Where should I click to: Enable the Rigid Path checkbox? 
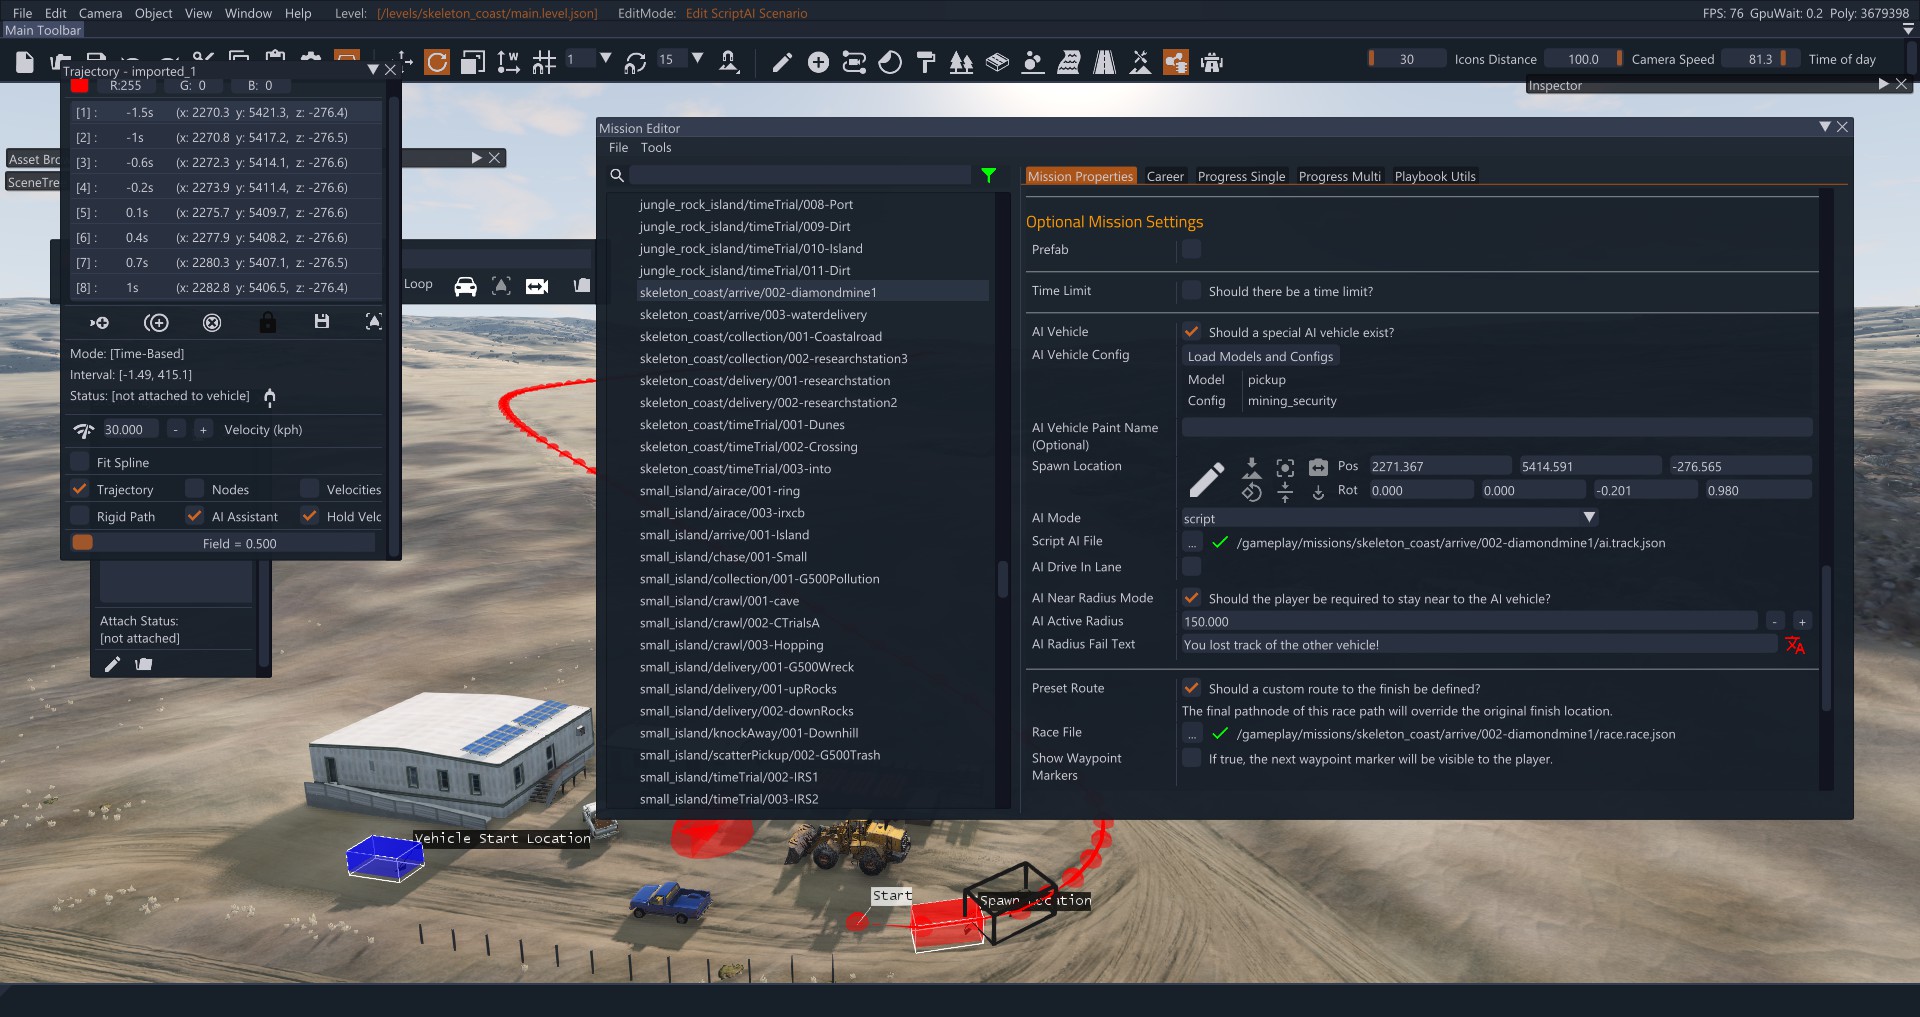[x=80, y=516]
